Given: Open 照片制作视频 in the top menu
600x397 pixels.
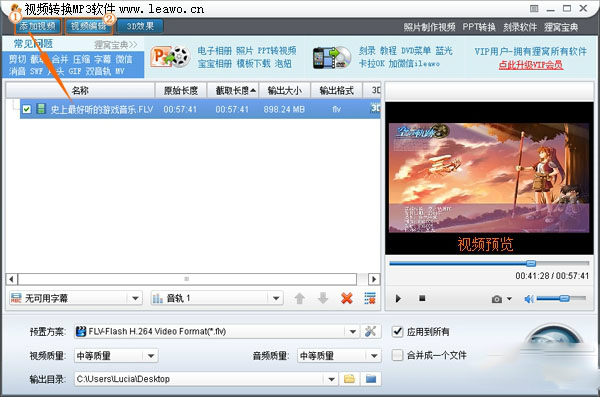Looking at the screenshot, I should [429, 27].
